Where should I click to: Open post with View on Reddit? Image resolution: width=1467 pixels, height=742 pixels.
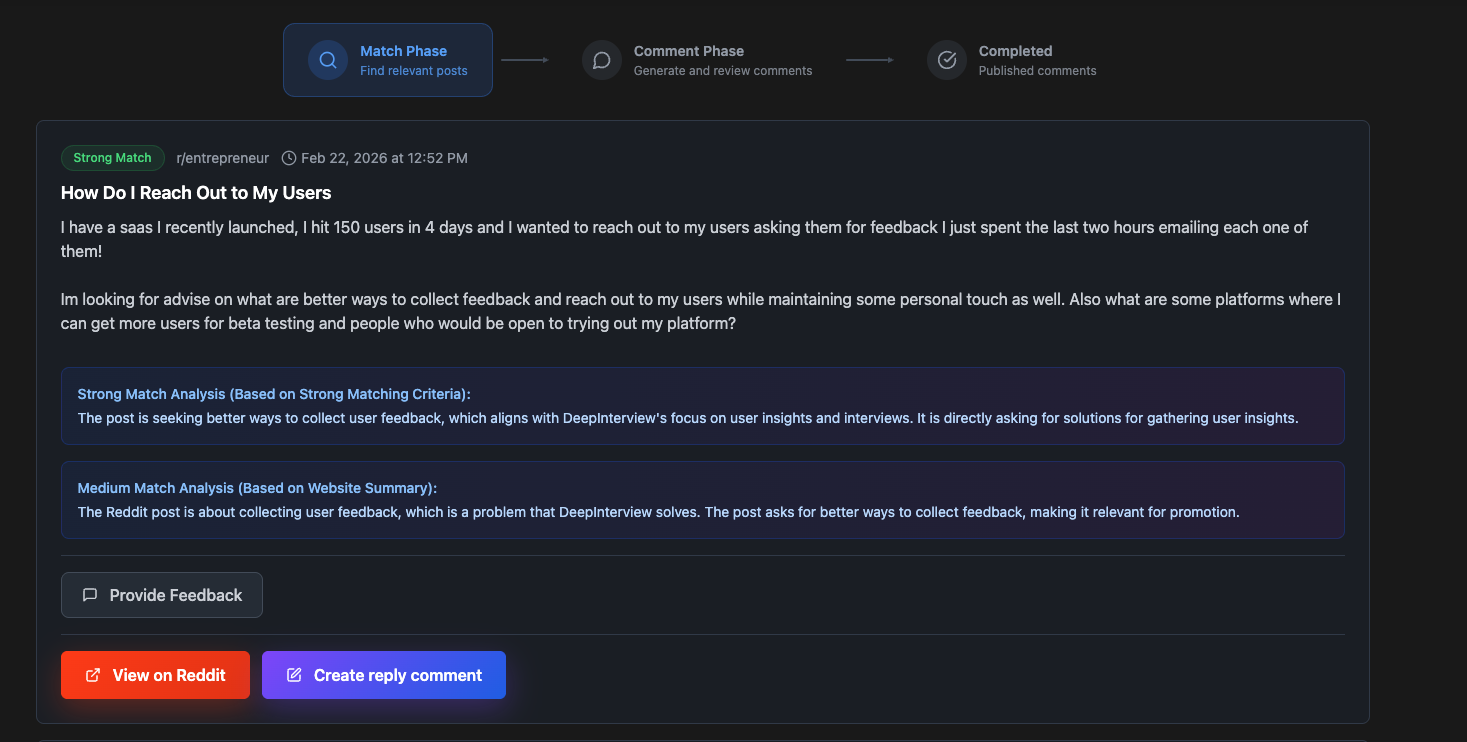[155, 675]
